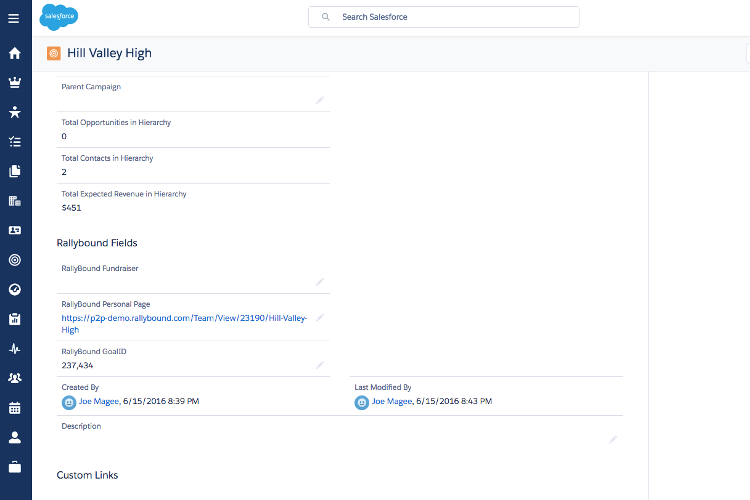Viewport: 750px width, 500px height.
Task: Open the RallyBound Personal Page URL link
Action: point(183,318)
